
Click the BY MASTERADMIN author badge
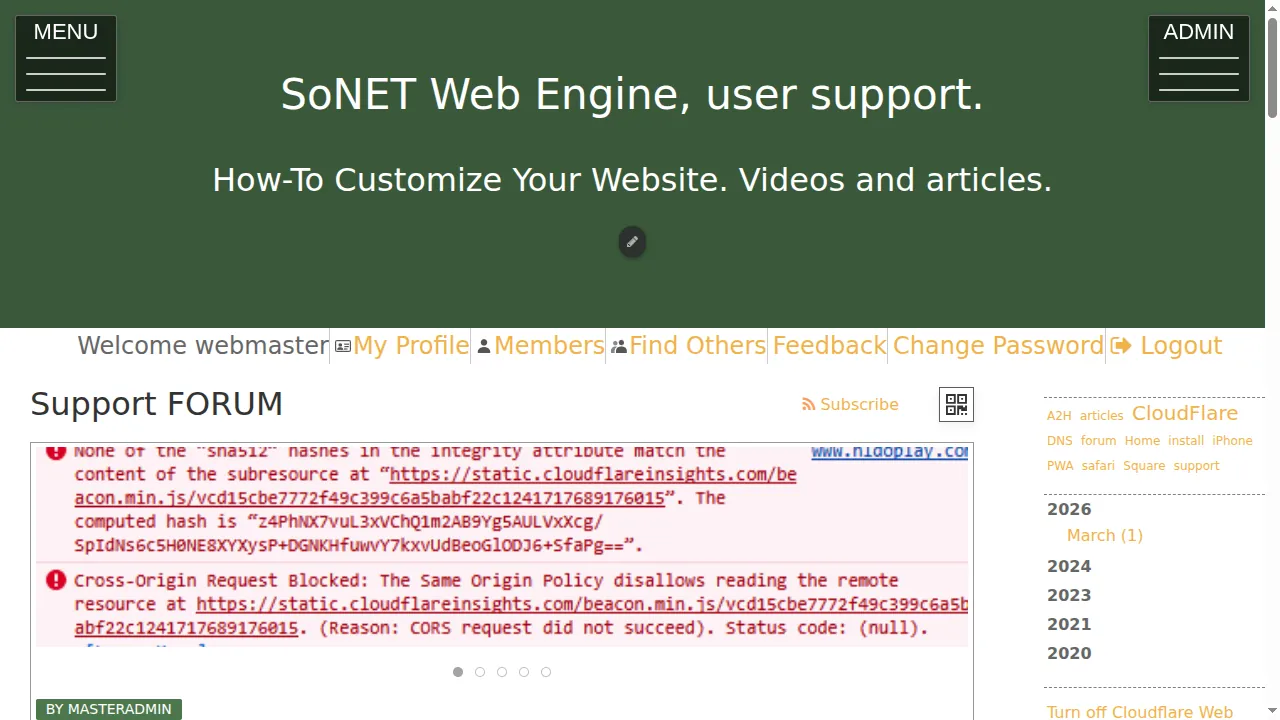109,709
